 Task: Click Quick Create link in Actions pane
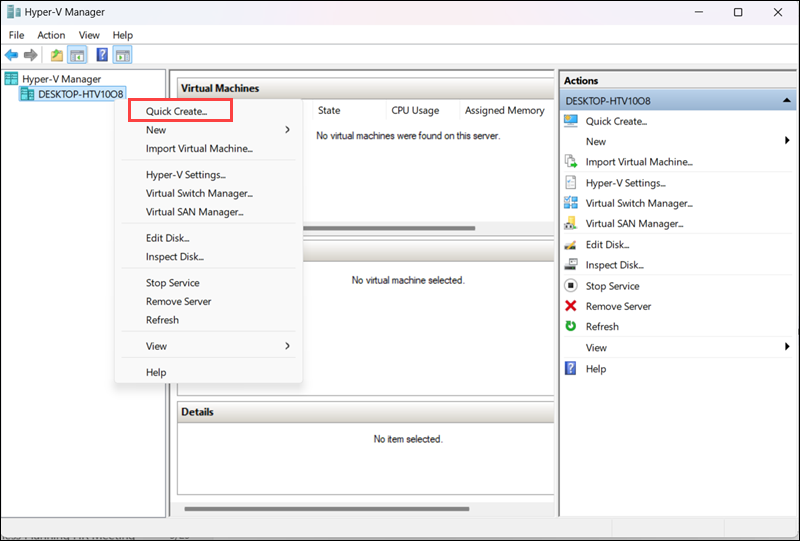tap(616, 121)
